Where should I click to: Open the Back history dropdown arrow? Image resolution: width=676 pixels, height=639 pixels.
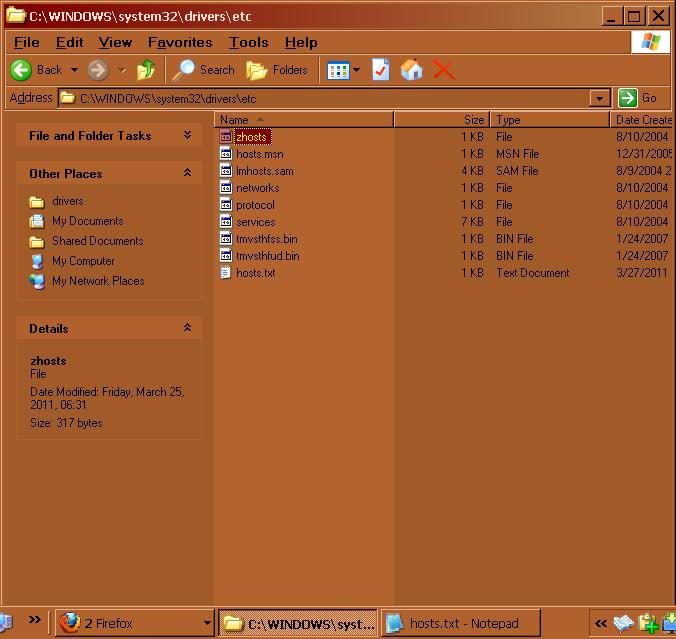click(x=75, y=70)
